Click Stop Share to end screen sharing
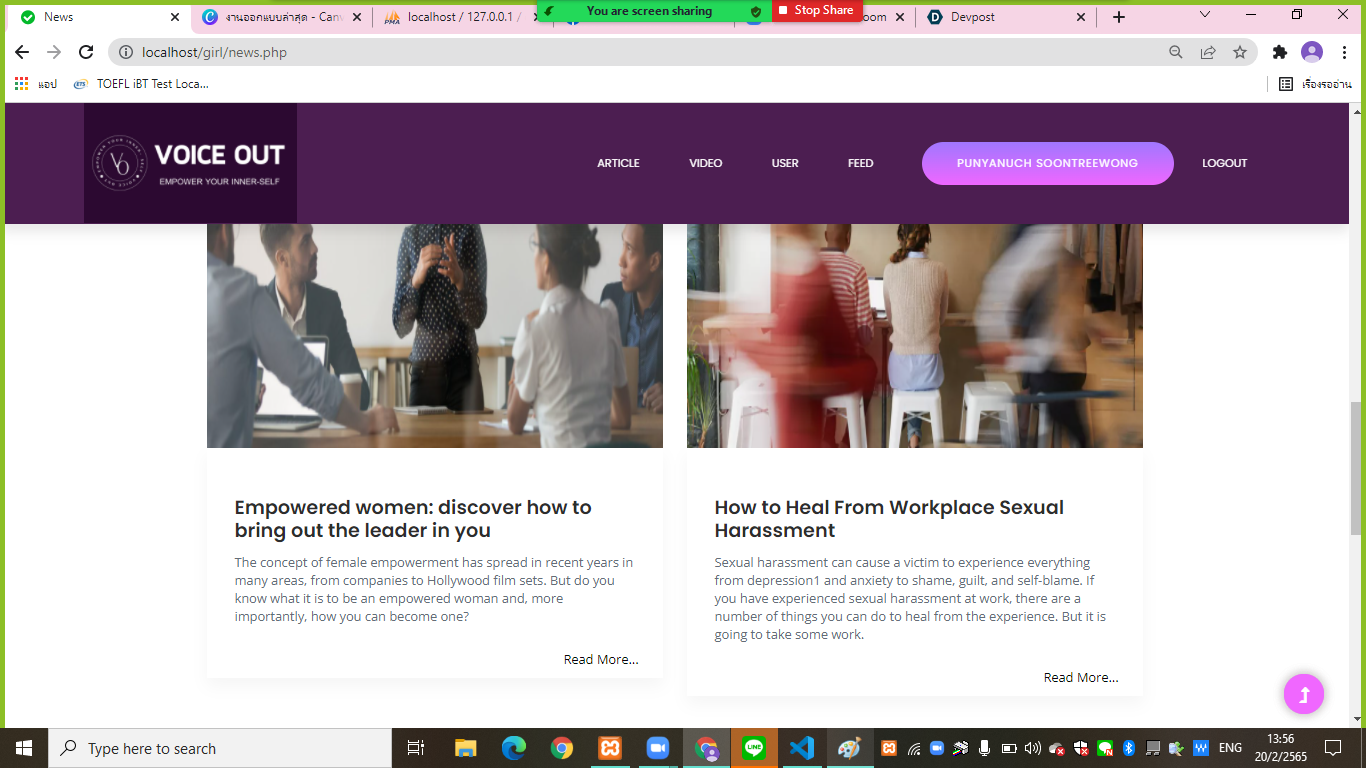The height and width of the screenshot is (768, 1366). point(817,10)
